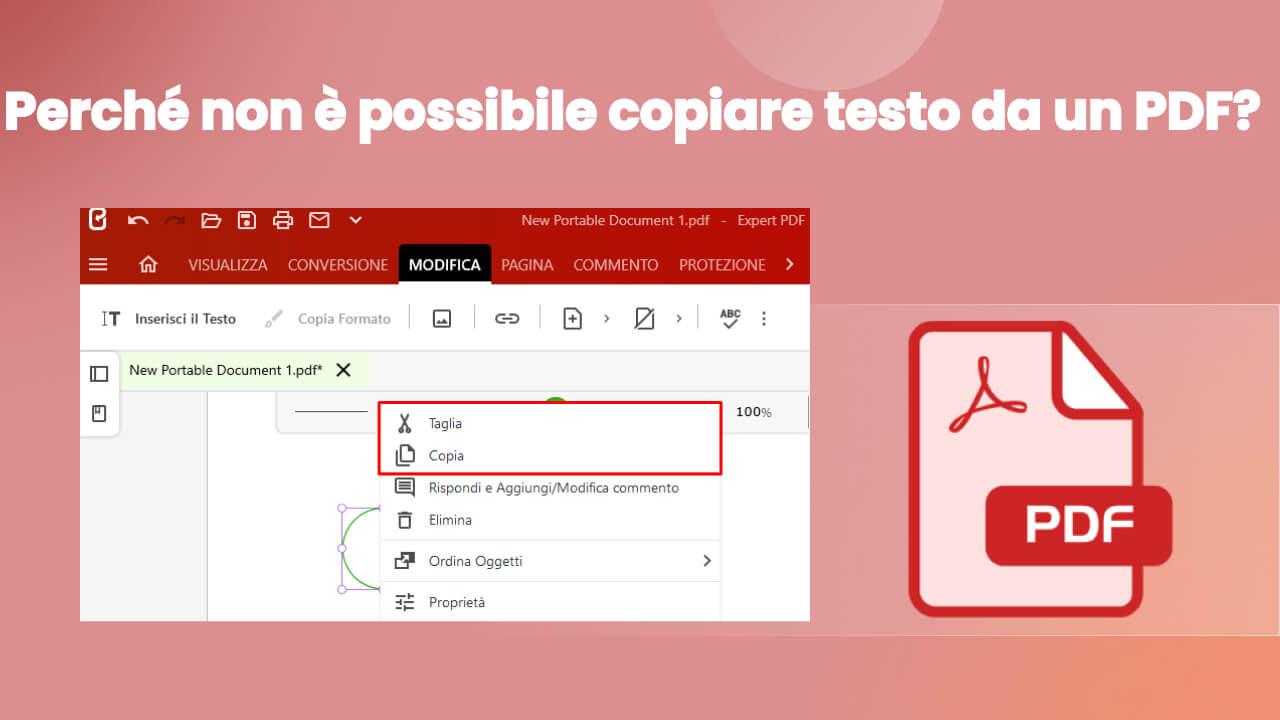Choose Proprietà from the context menu

(x=550, y=602)
